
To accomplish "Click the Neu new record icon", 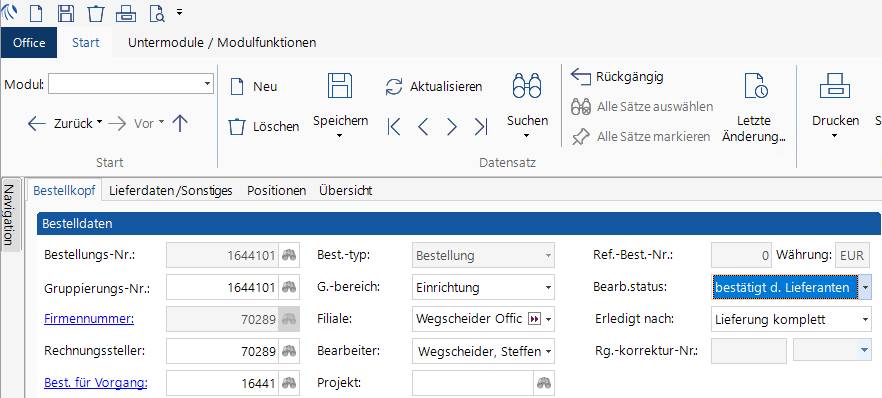I will (x=237, y=87).
